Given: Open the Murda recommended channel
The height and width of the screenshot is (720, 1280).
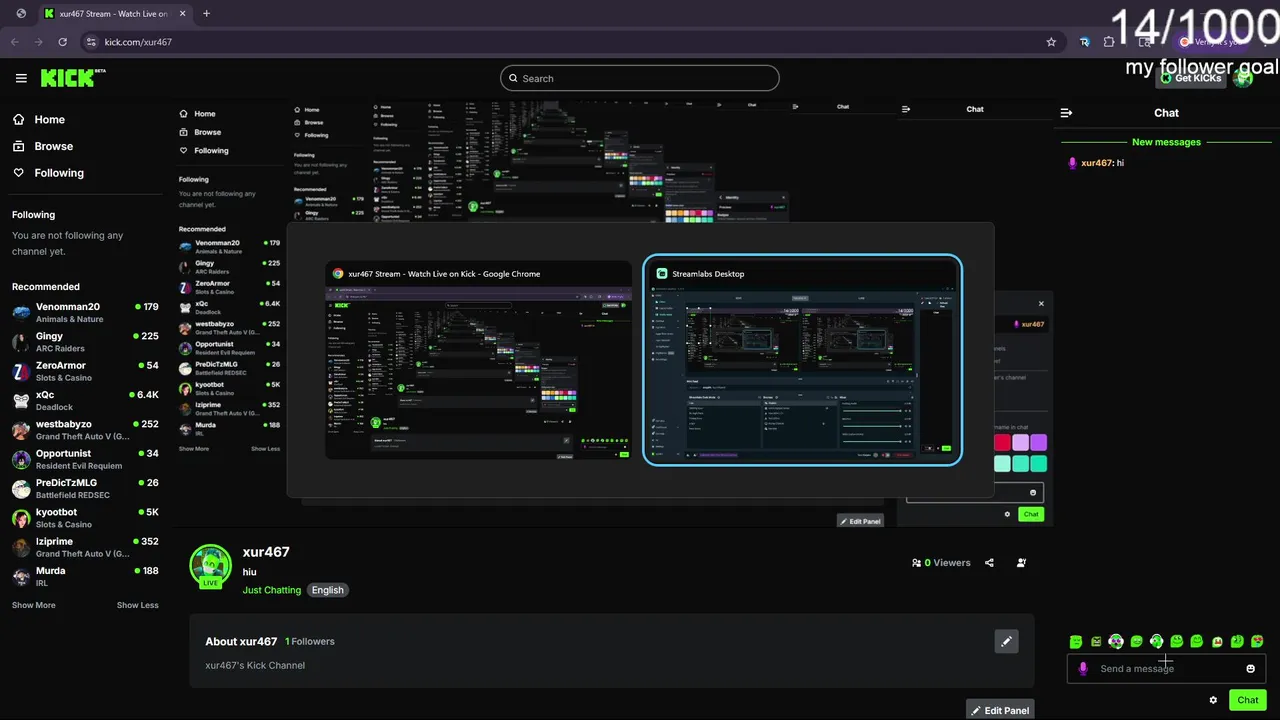Looking at the screenshot, I should [x=85, y=576].
